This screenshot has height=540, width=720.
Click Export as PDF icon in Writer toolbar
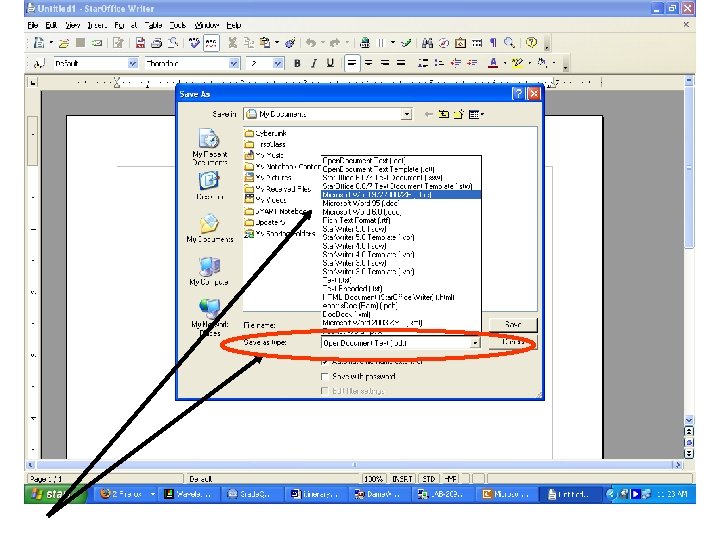140,43
